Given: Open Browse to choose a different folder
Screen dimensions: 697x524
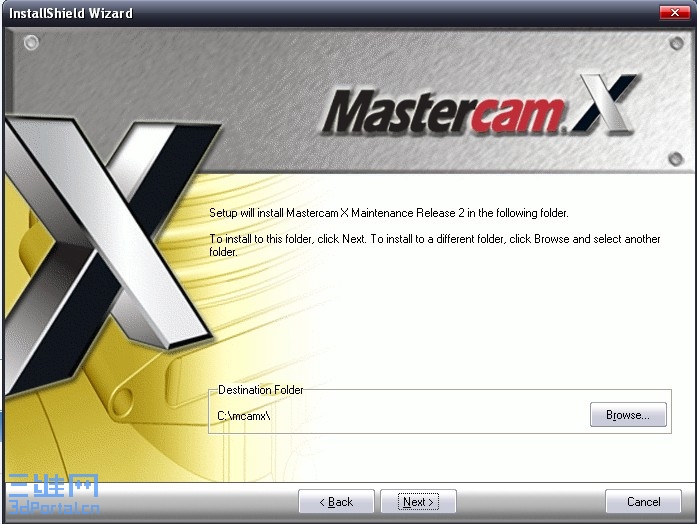Looking at the screenshot, I should tap(628, 415).
